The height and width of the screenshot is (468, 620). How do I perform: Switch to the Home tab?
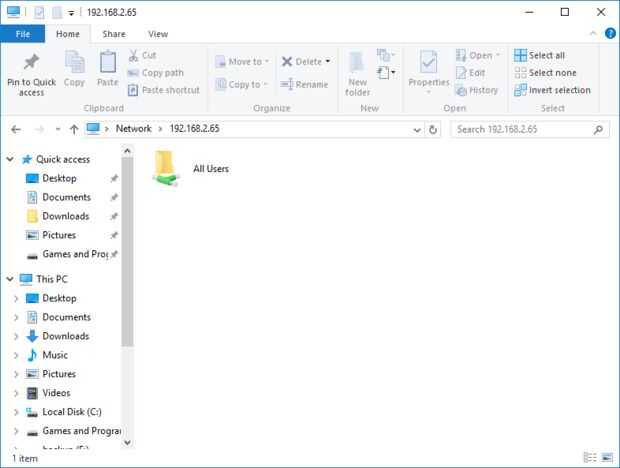point(68,34)
